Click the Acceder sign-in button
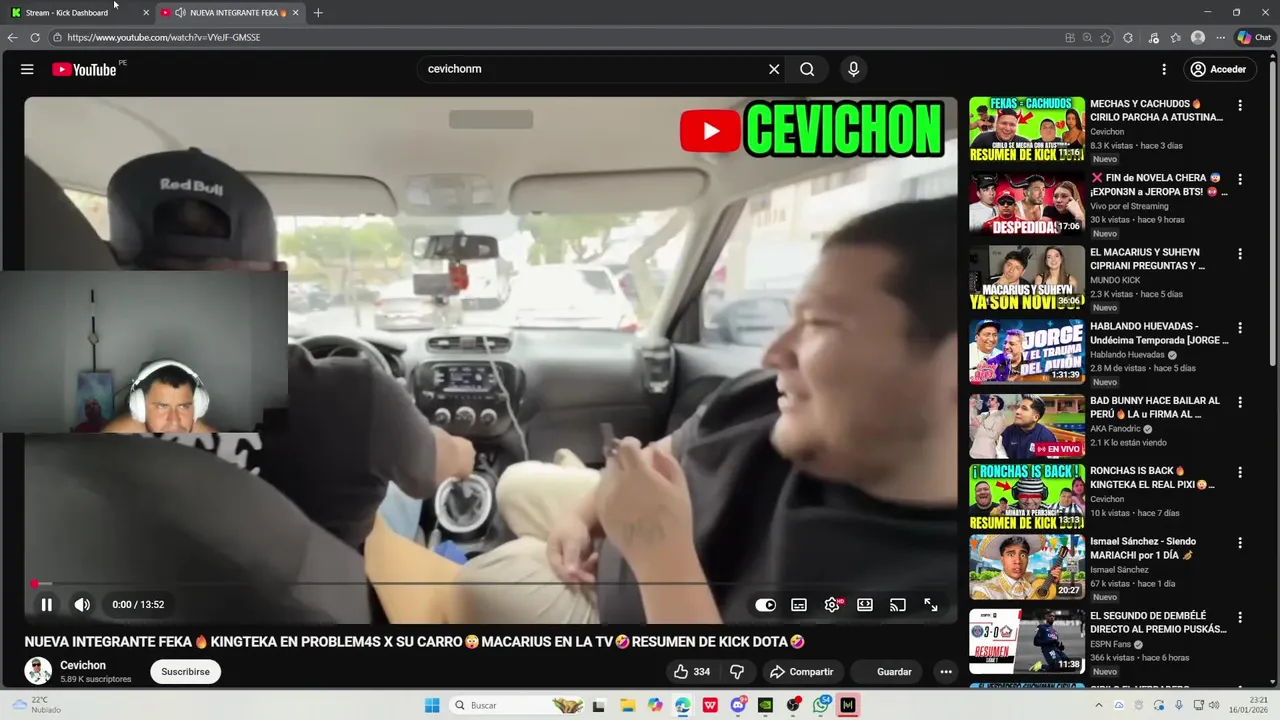Viewport: 1280px width, 720px height. tap(1218, 69)
